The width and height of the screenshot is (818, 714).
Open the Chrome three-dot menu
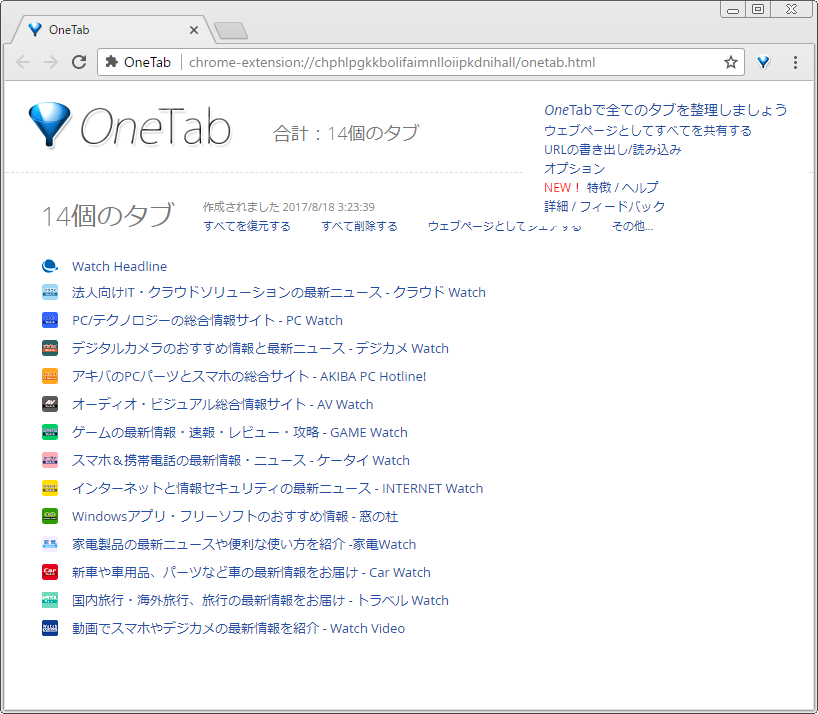[795, 62]
